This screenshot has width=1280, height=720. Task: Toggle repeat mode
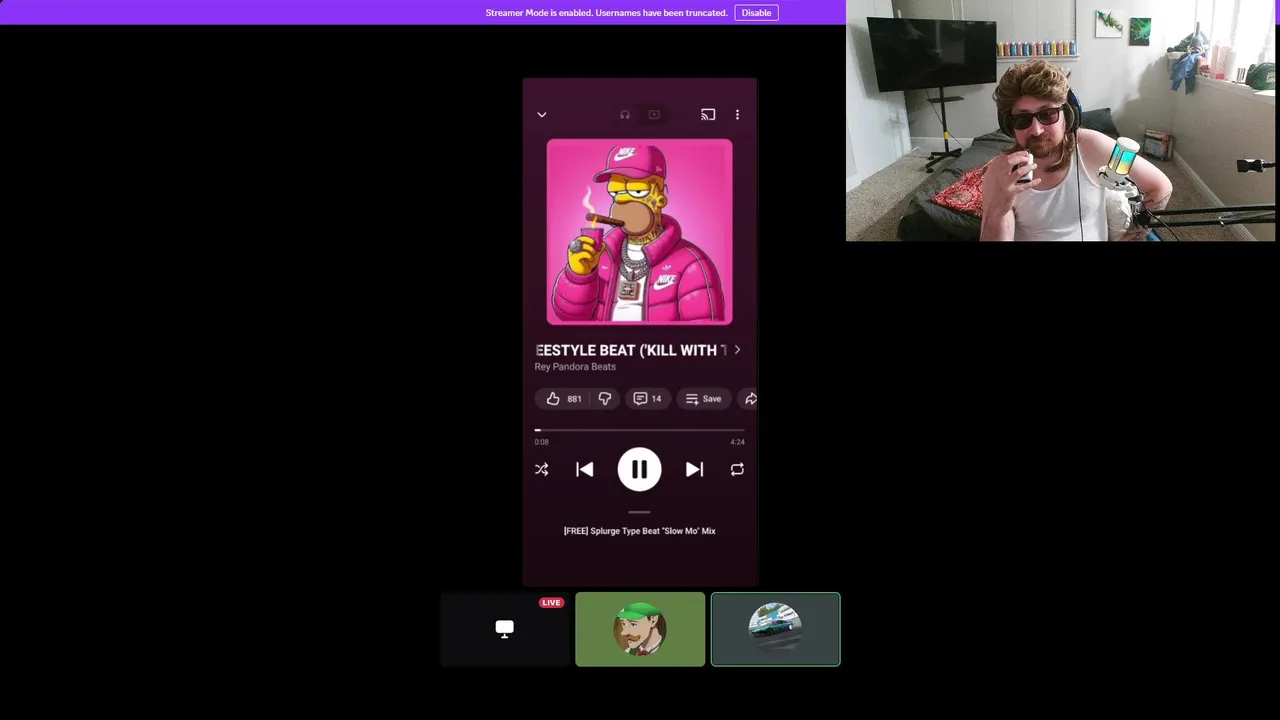pos(737,469)
